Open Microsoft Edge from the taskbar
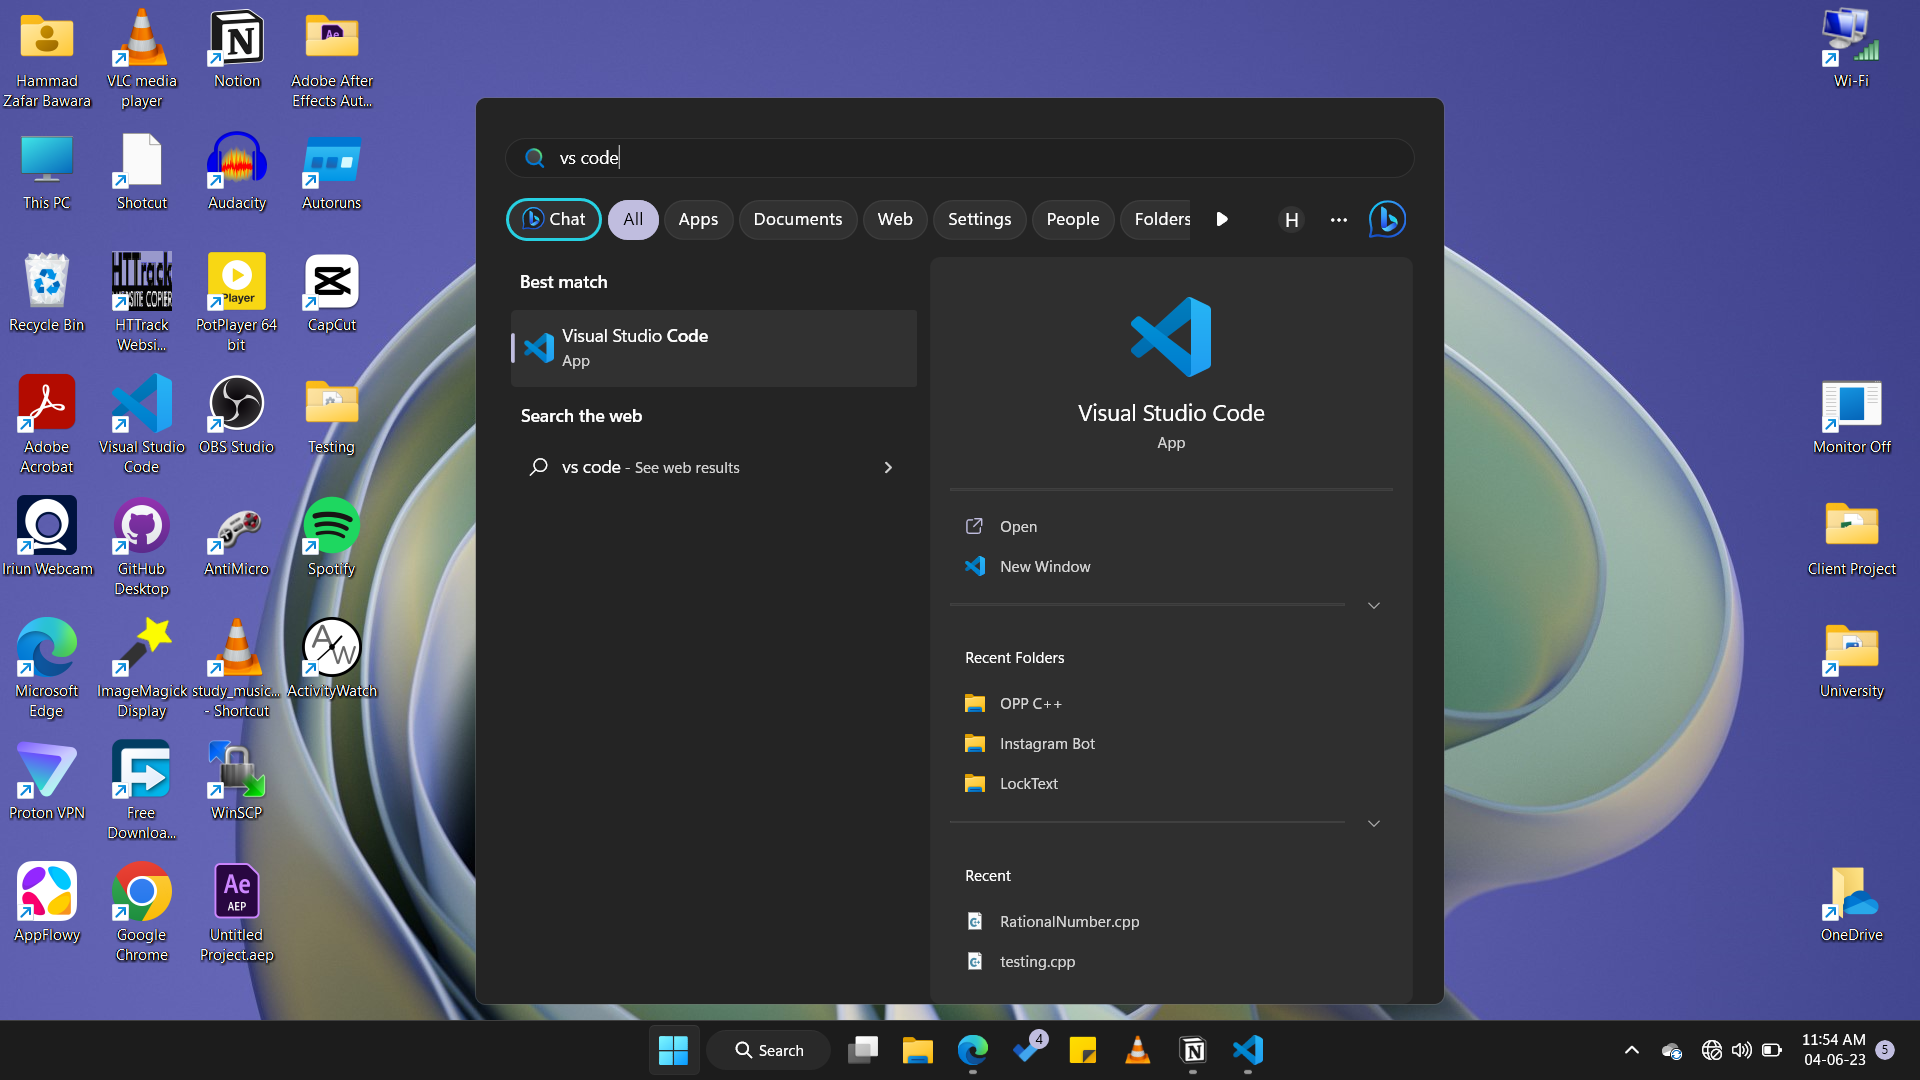Screen dimensions: 1920x1080 point(971,1050)
